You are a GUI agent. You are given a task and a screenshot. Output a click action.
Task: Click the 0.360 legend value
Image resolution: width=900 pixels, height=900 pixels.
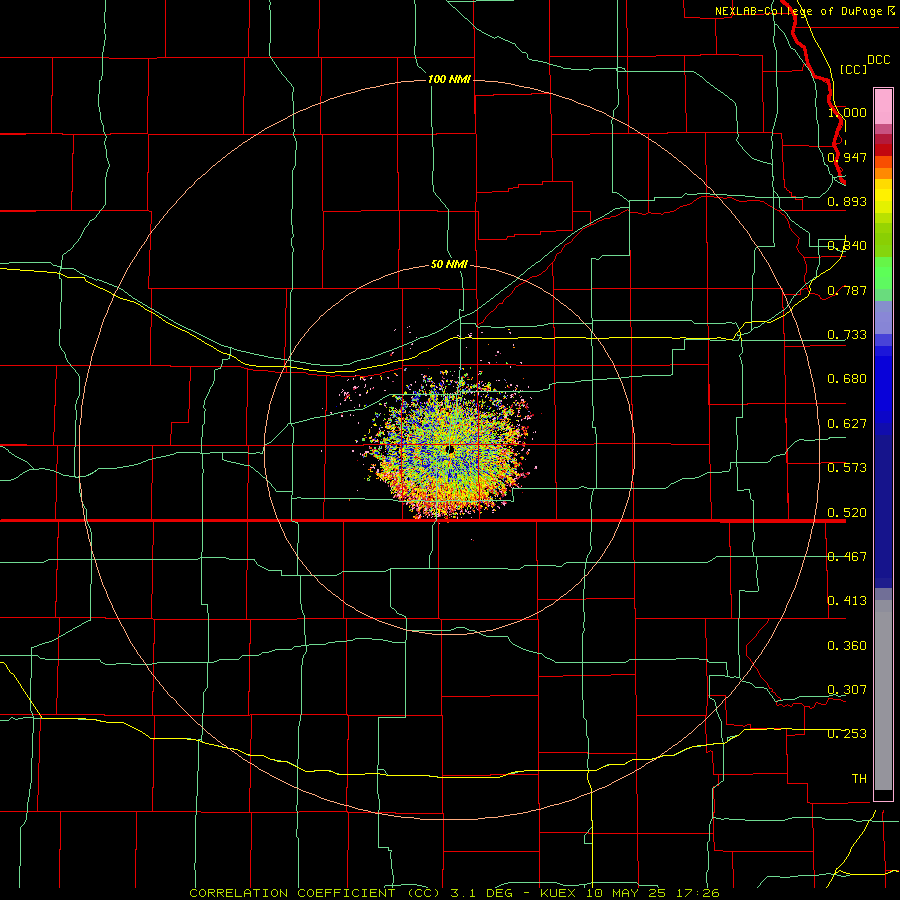point(847,646)
